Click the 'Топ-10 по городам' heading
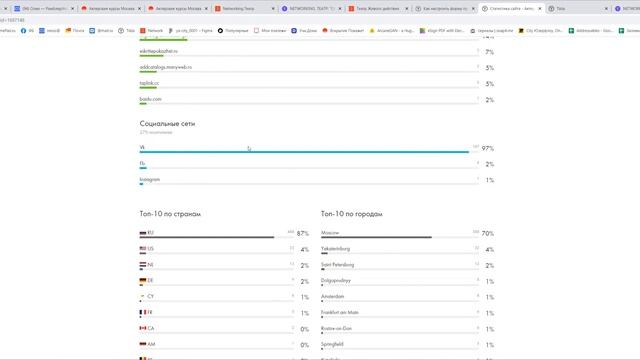Screen dimensions: 640x360 [351, 214]
